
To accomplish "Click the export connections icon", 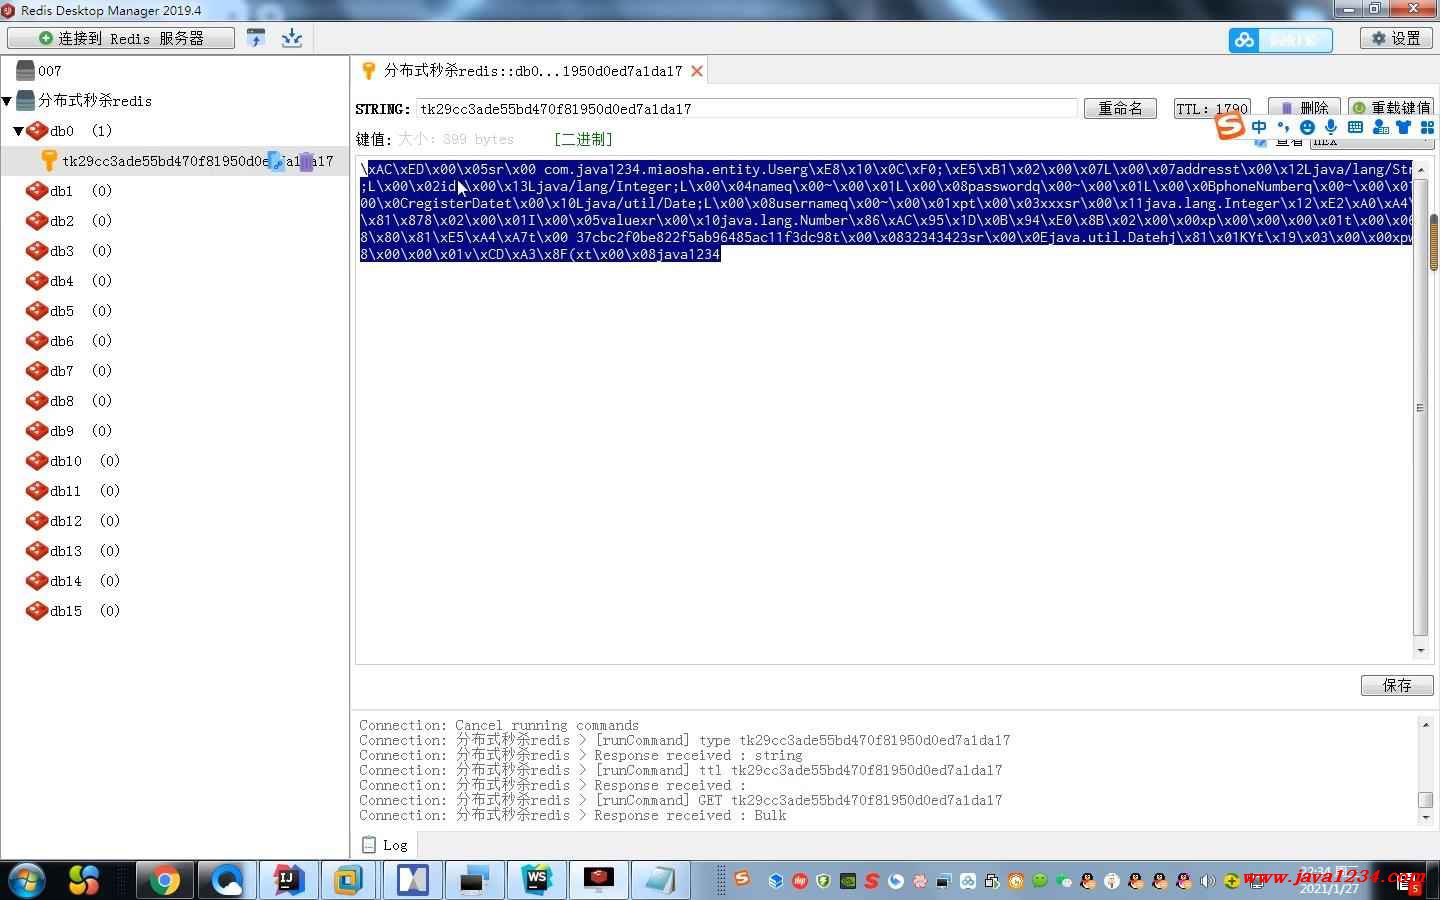I will pos(292,38).
